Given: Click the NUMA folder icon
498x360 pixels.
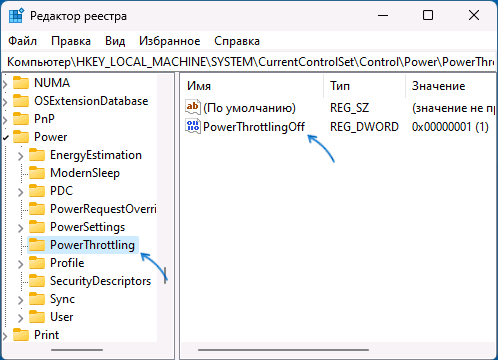Looking at the screenshot, I should (21, 83).
